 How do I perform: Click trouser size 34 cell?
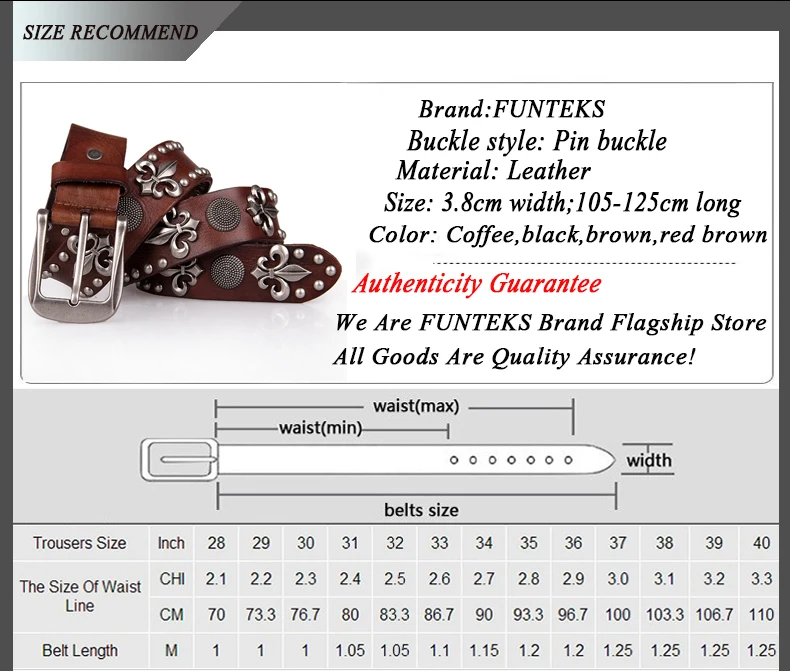[484, 543]
